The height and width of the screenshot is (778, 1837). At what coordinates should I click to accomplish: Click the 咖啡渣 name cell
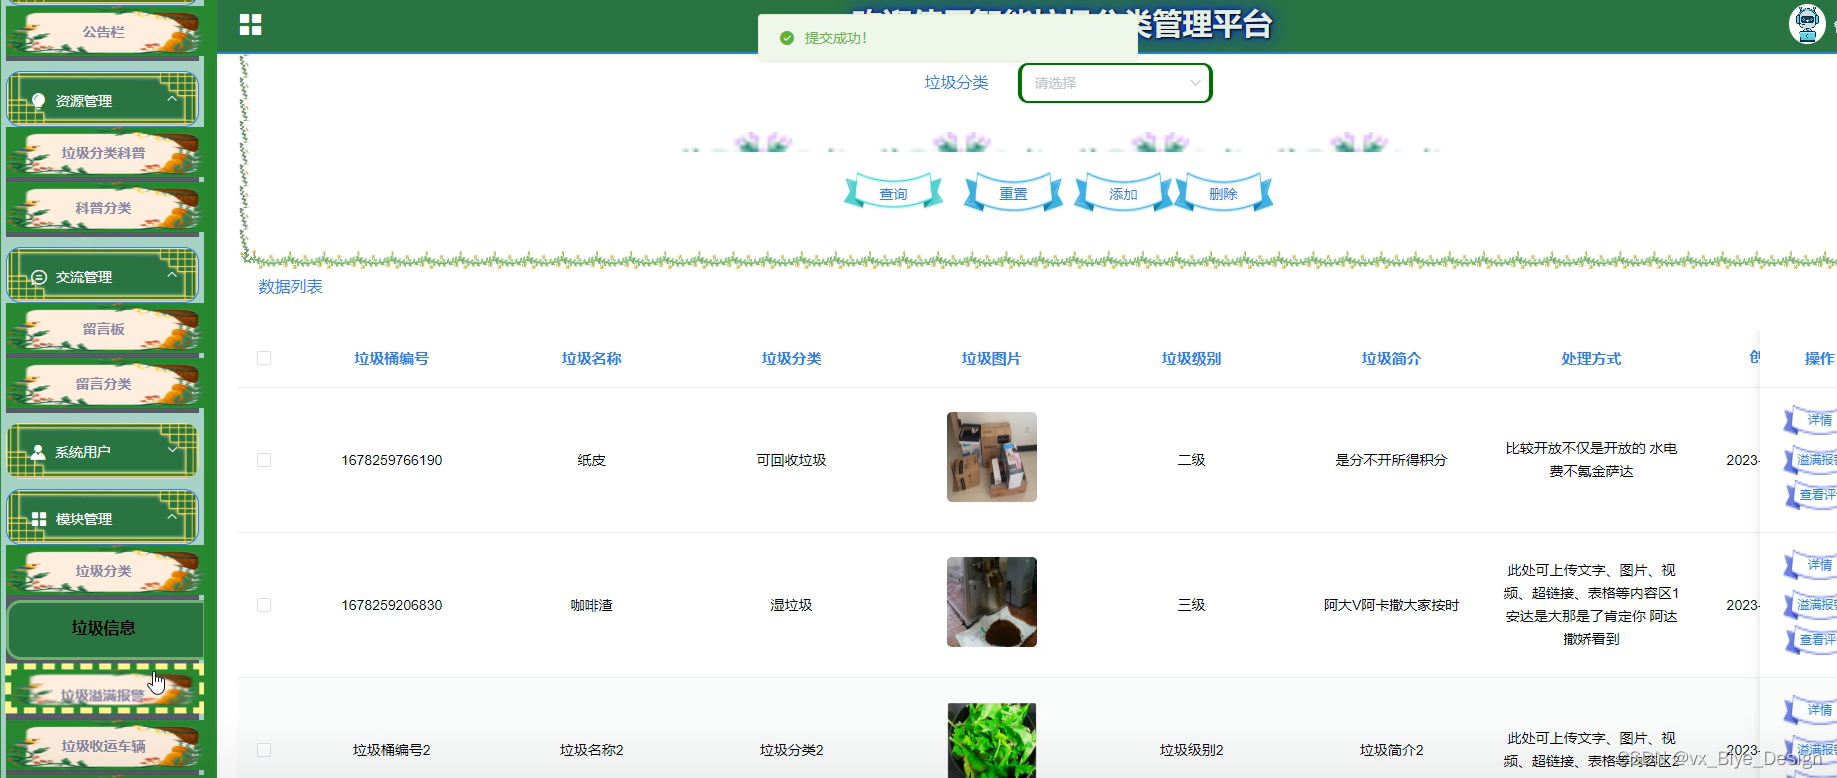(592, 605)
